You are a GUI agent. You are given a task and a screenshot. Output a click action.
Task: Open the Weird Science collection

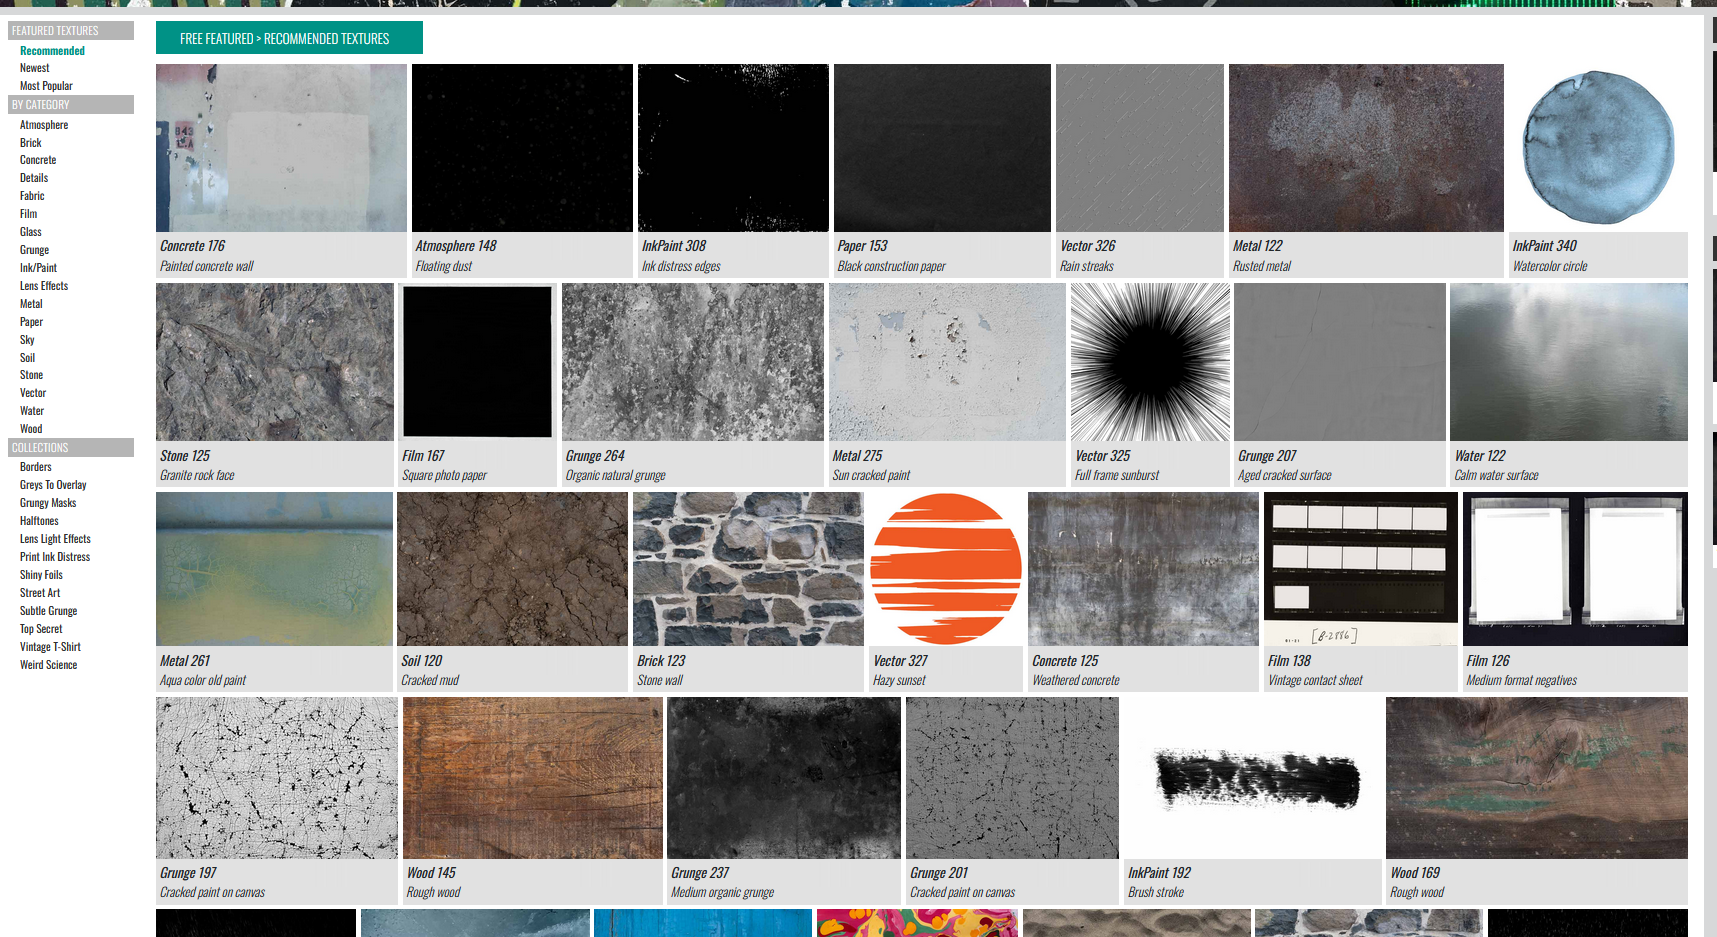(48, 665)
